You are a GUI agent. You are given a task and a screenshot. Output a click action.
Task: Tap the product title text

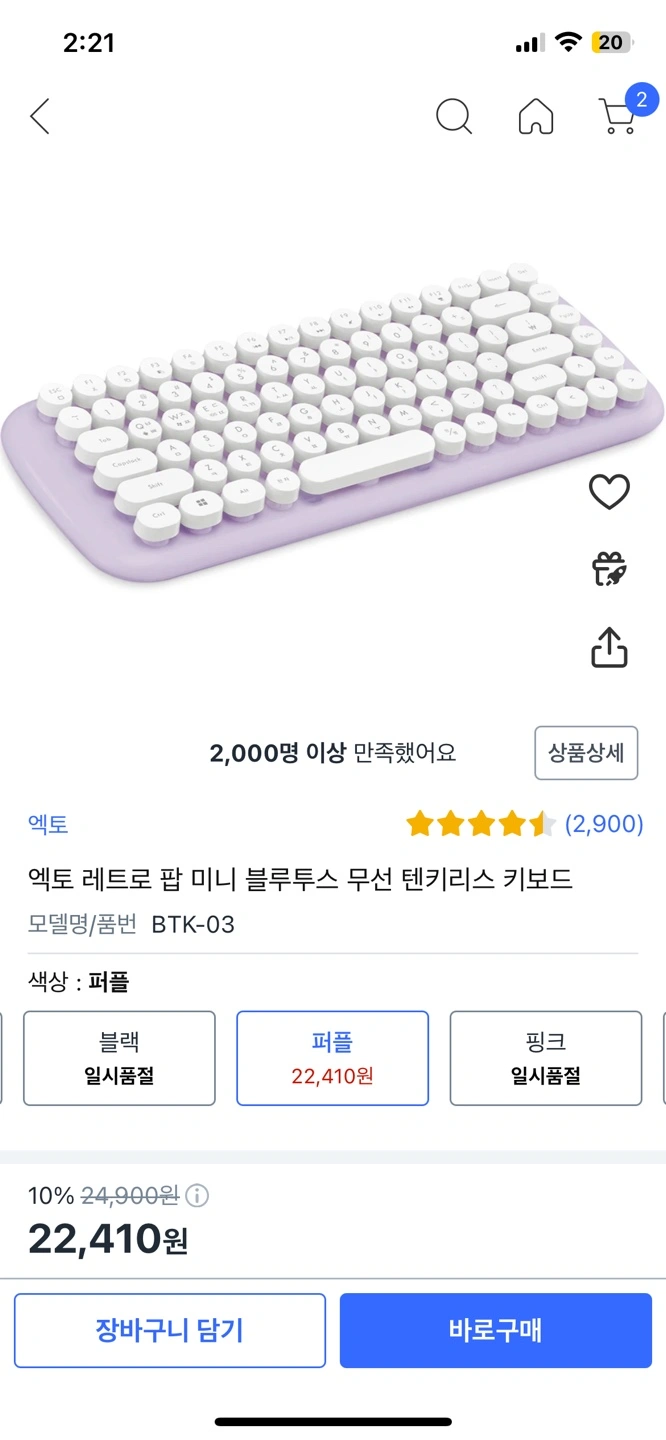tap(300, 879)
